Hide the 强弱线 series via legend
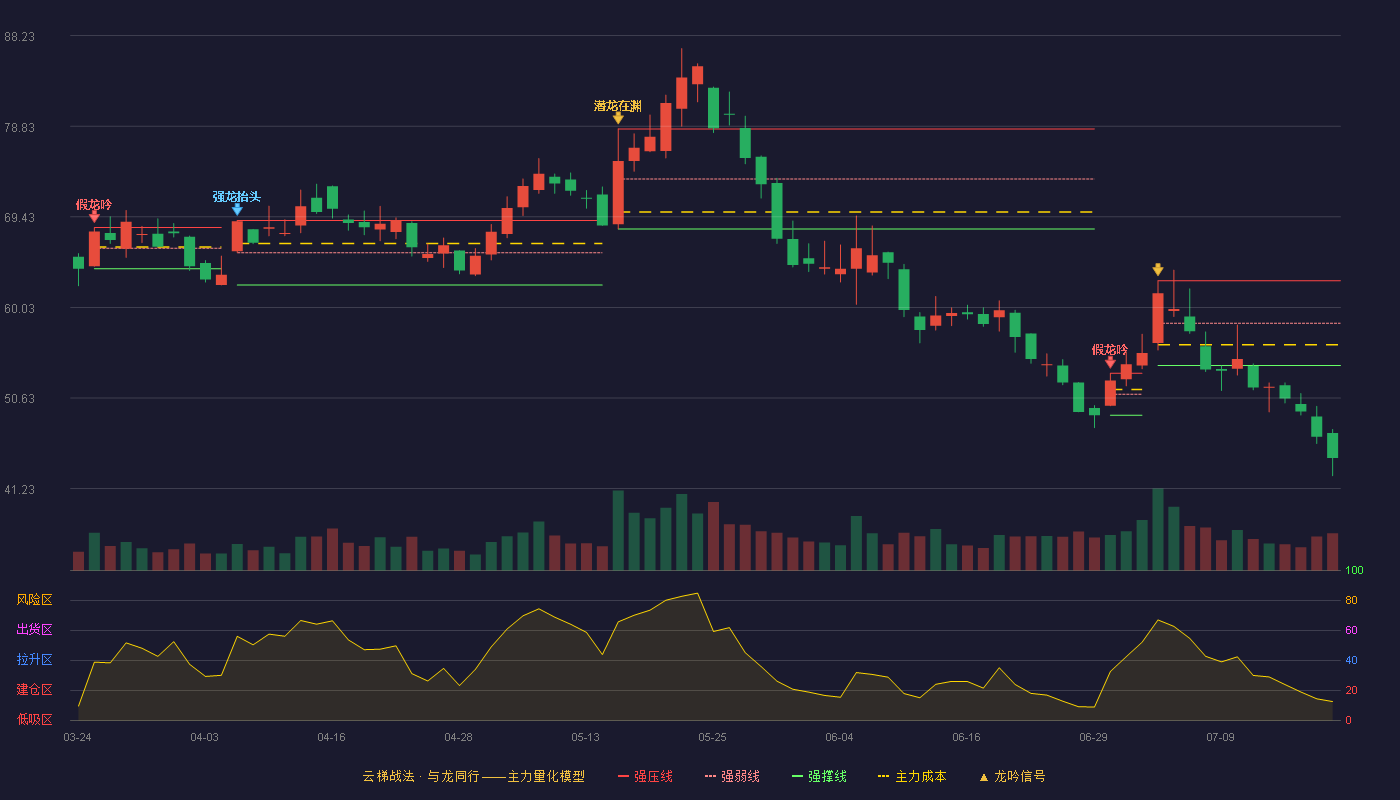Viewport: 1400px width, 800px height. (x=732, y=776)
